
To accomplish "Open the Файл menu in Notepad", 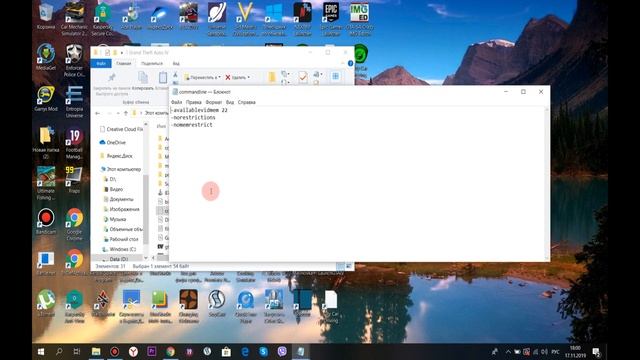I will (x=176, y=102).
